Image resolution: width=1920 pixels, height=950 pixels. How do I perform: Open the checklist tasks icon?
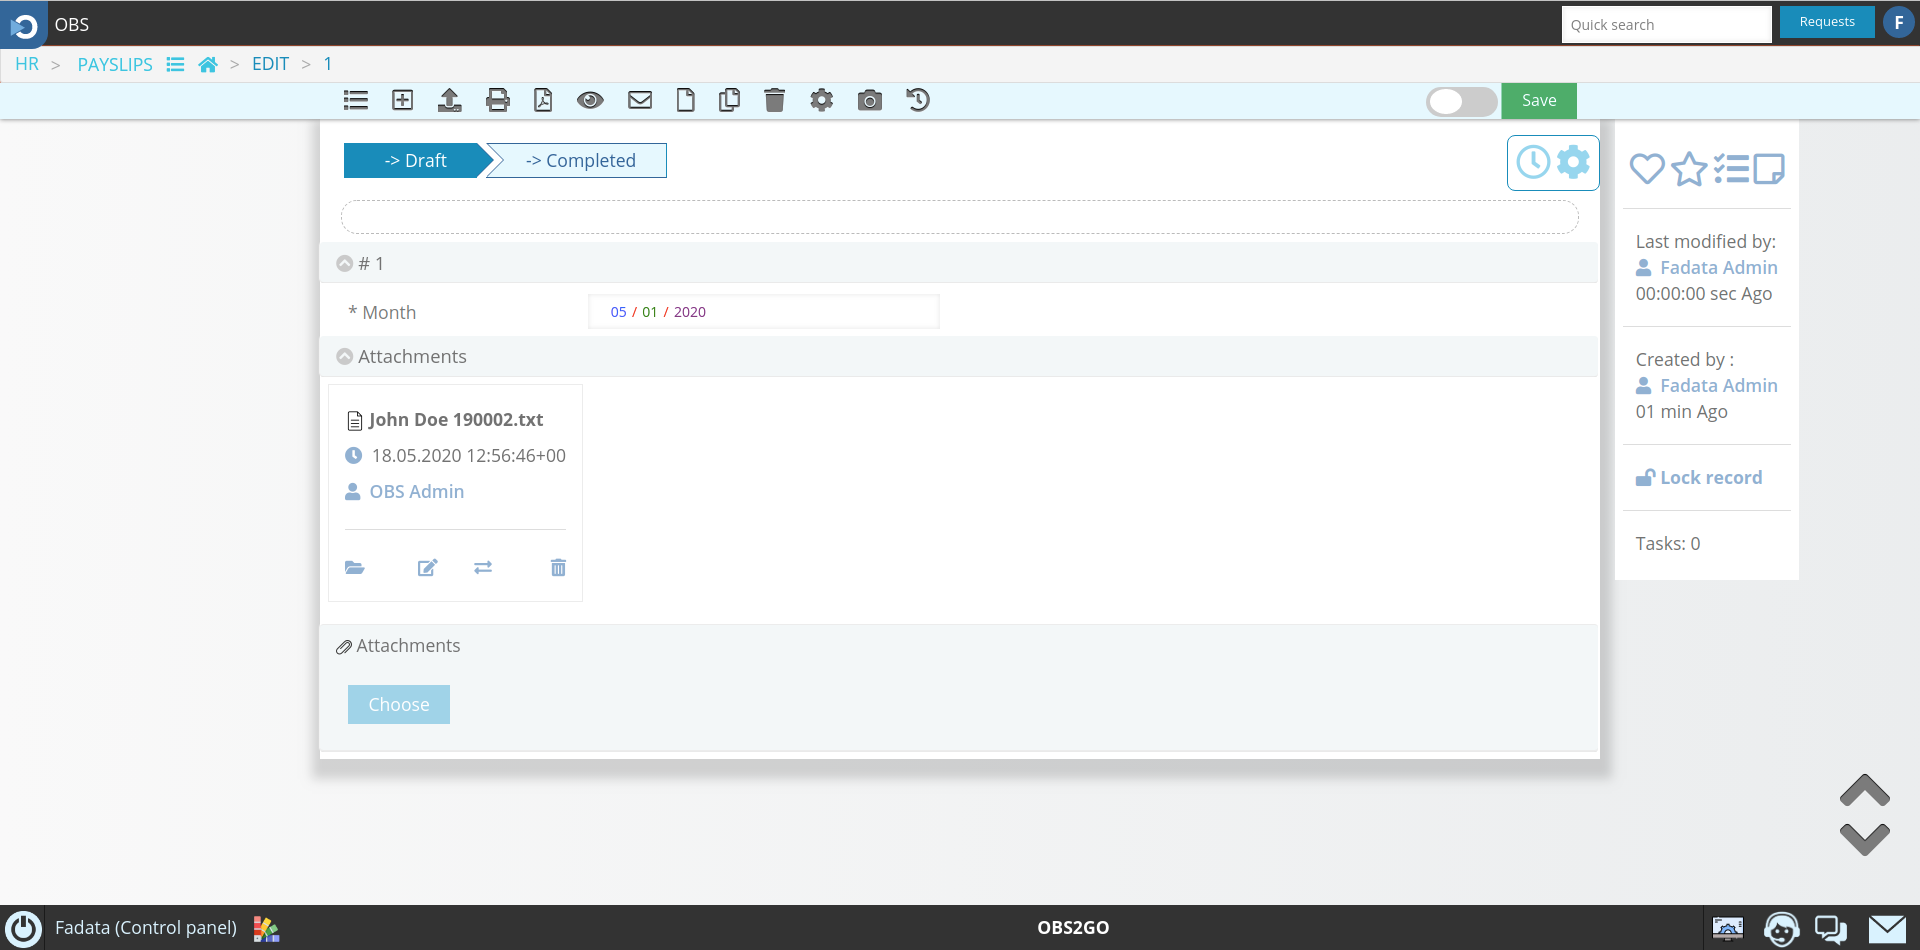point(1731,169)
